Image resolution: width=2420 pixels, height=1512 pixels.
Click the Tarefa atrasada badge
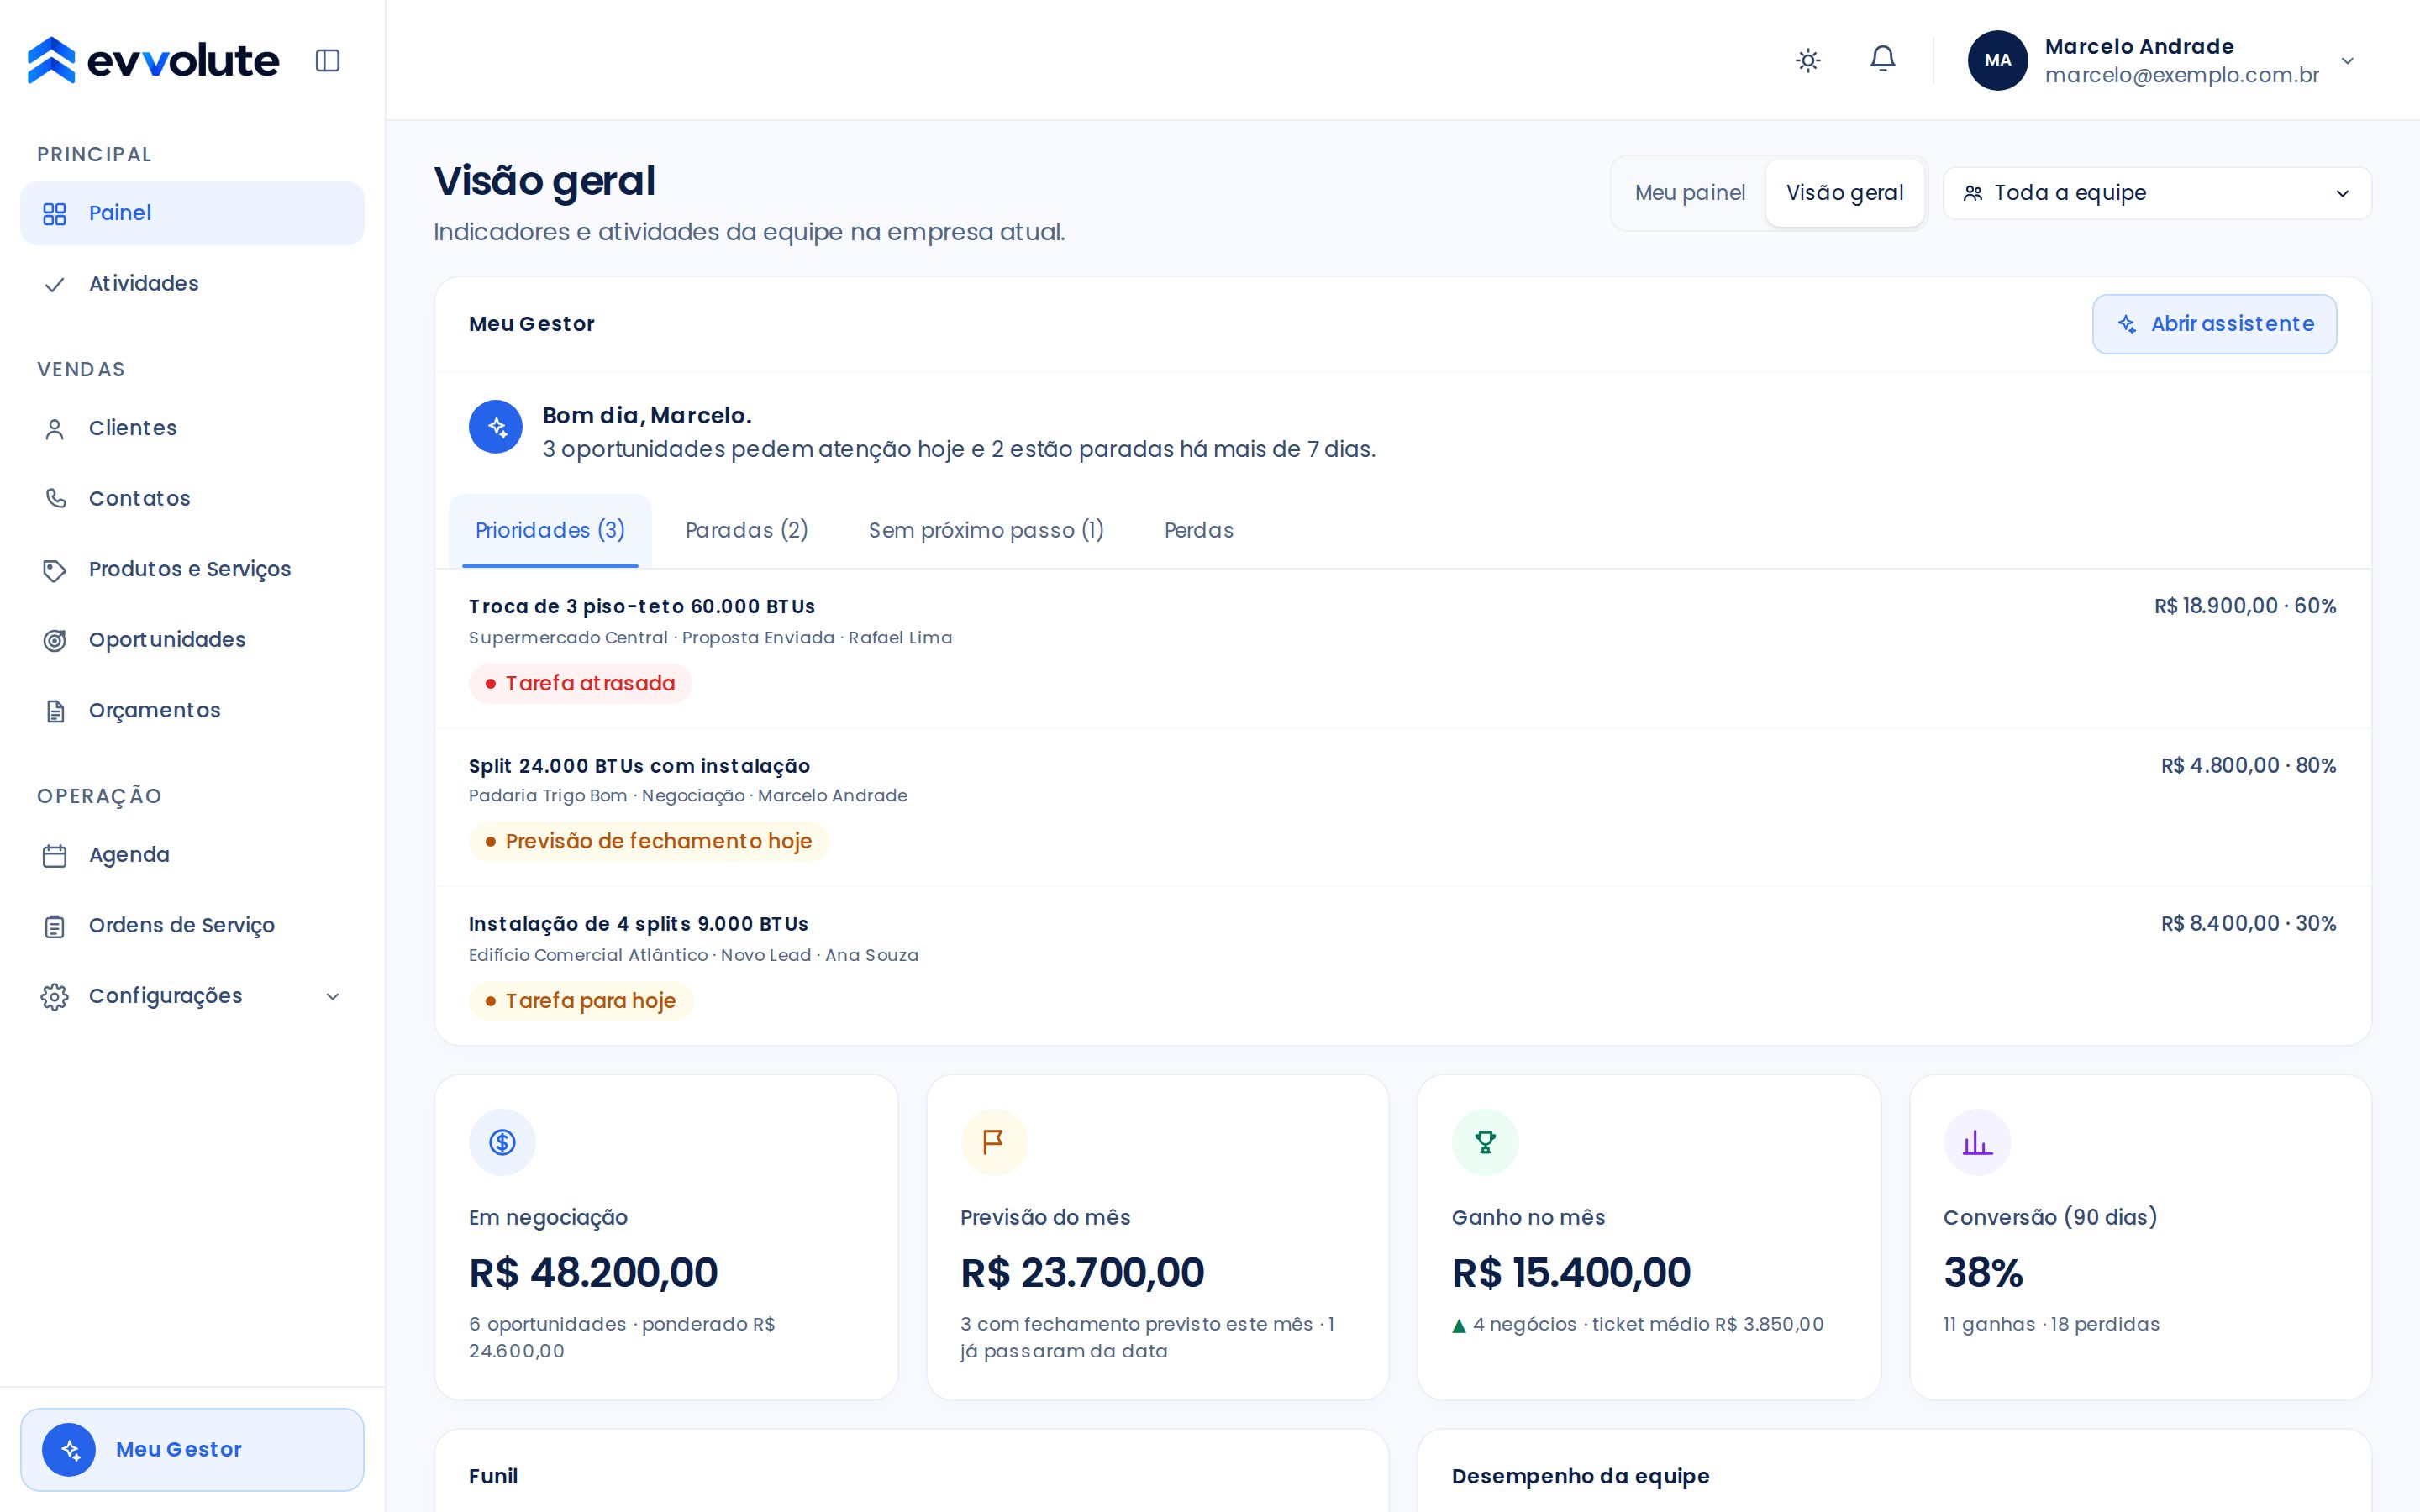(580, 683)
